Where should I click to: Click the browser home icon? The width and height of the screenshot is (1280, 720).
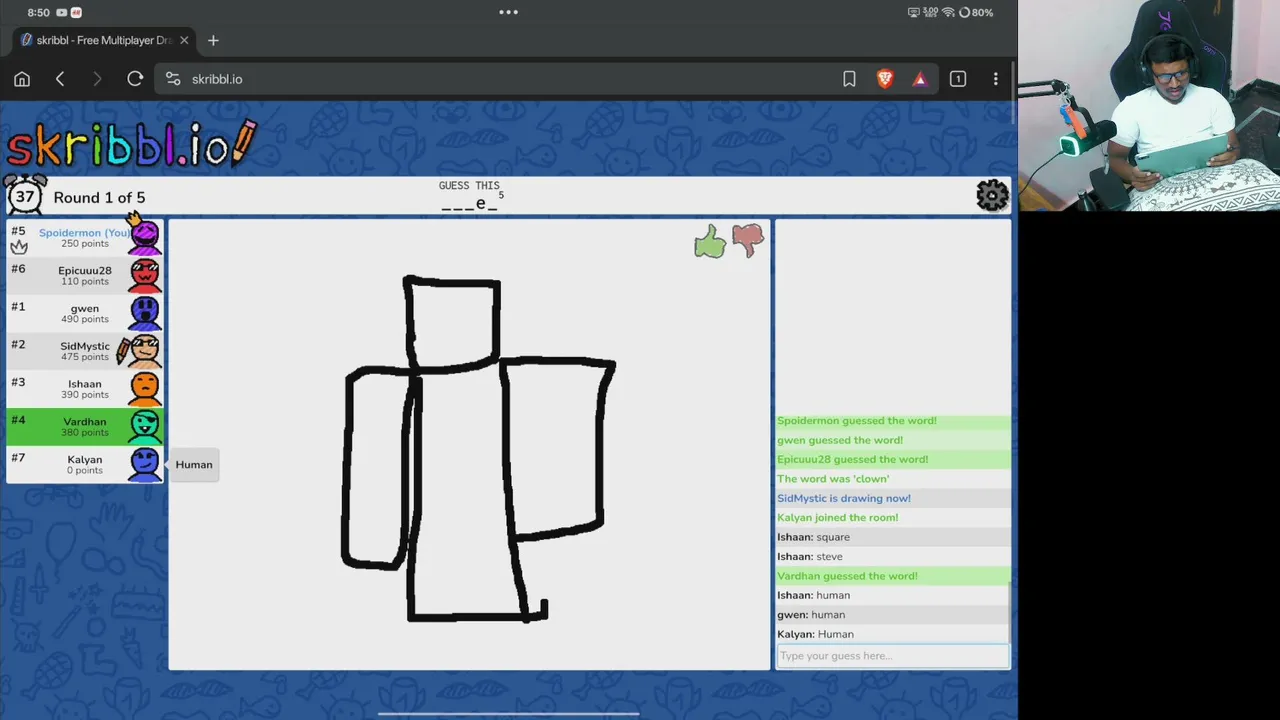(x=22, y=79)
